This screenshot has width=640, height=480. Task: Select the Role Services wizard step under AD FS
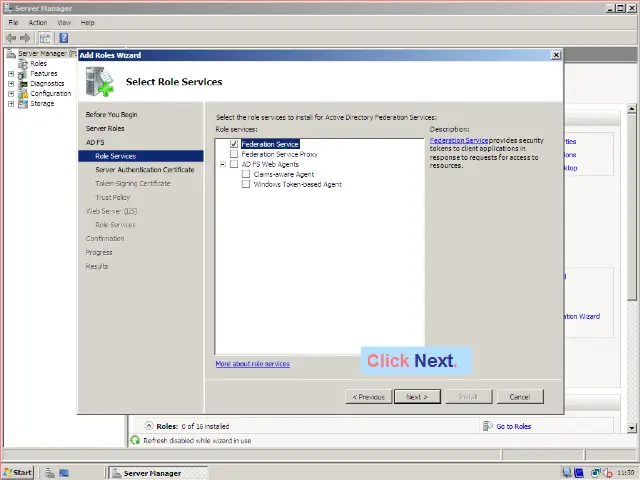pos(140,156)
